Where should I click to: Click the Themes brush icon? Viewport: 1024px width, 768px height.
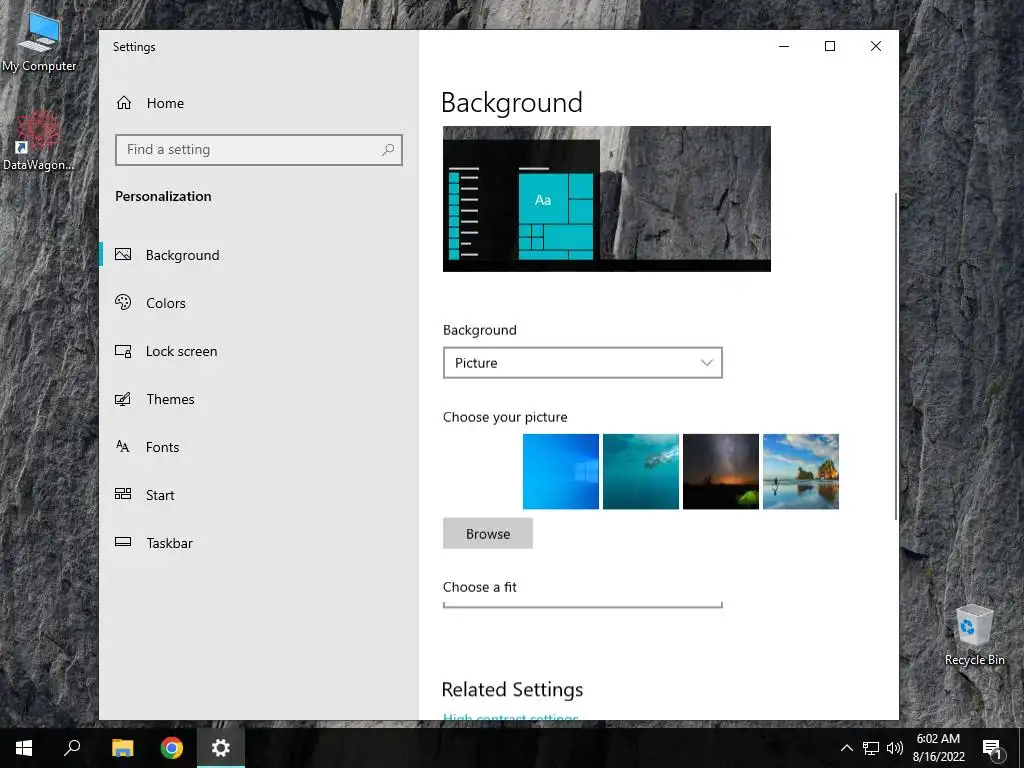click(x=123, y=398)
